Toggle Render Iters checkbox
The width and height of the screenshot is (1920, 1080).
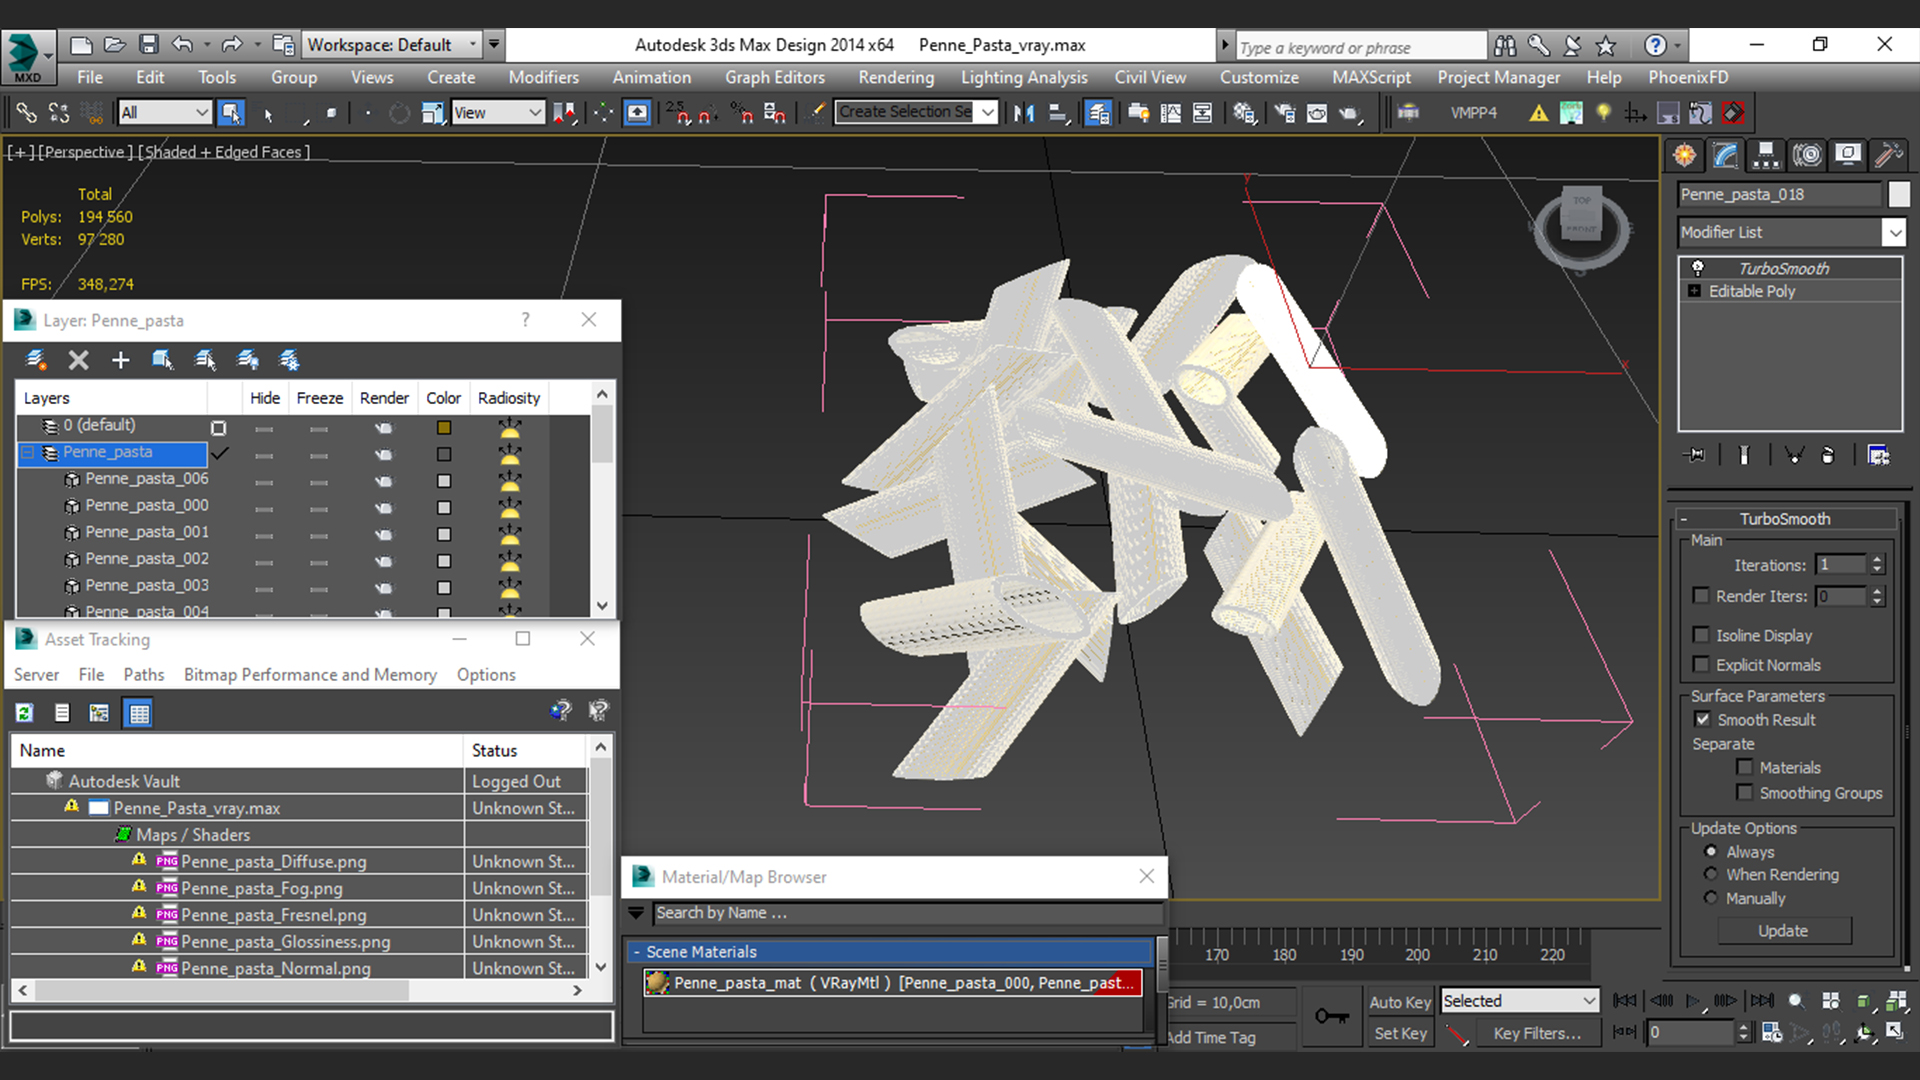[x=1701, y=596]
